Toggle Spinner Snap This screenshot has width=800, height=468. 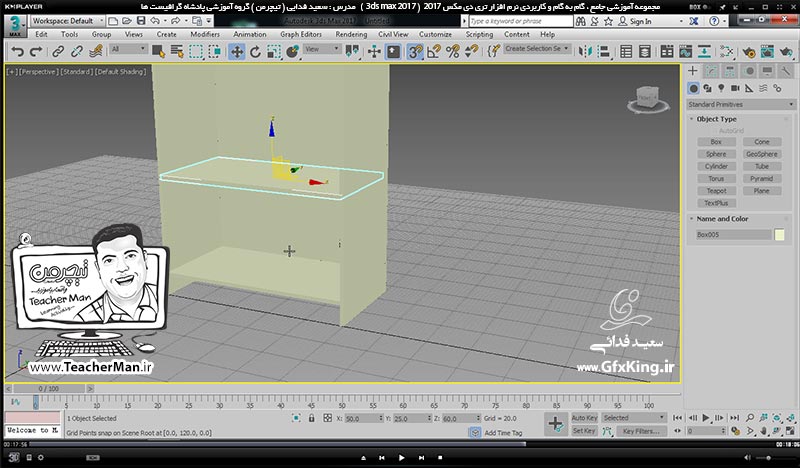click(471, 52)
